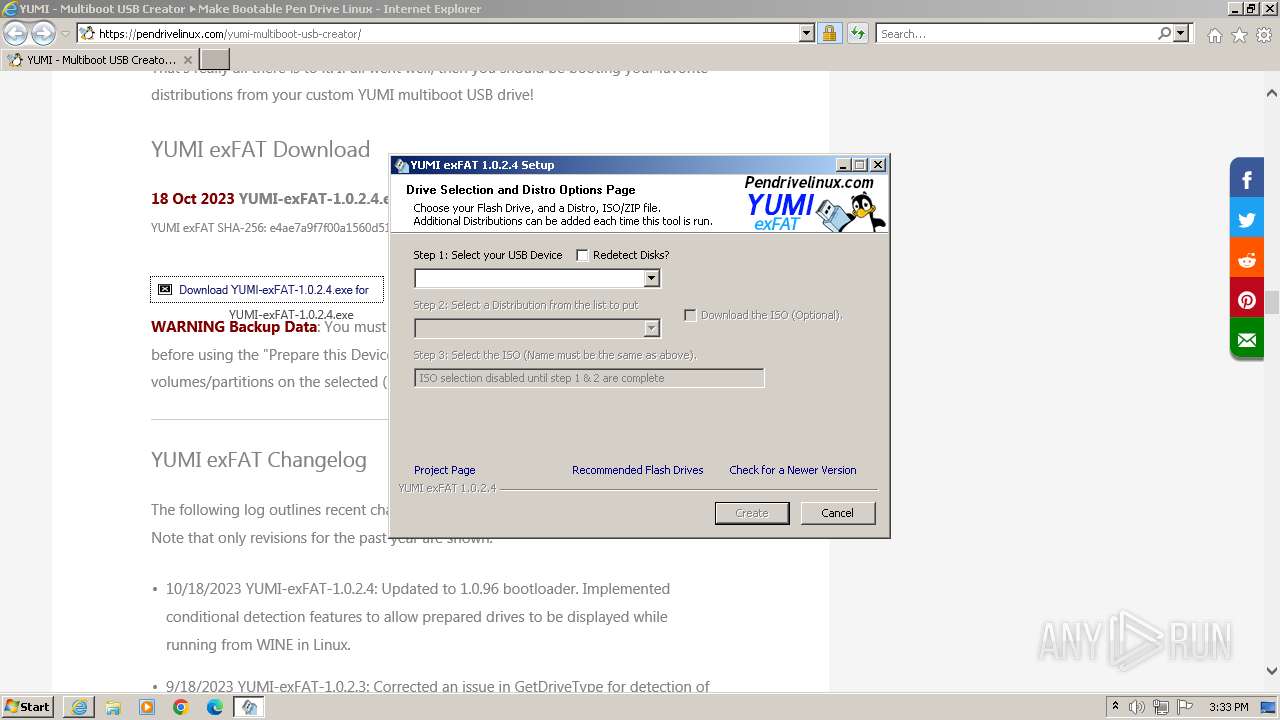The height and width of the screenshot is (720, 1280).
Task: Click YUMI exFAT Changelog heading
Action: [259, 460]
